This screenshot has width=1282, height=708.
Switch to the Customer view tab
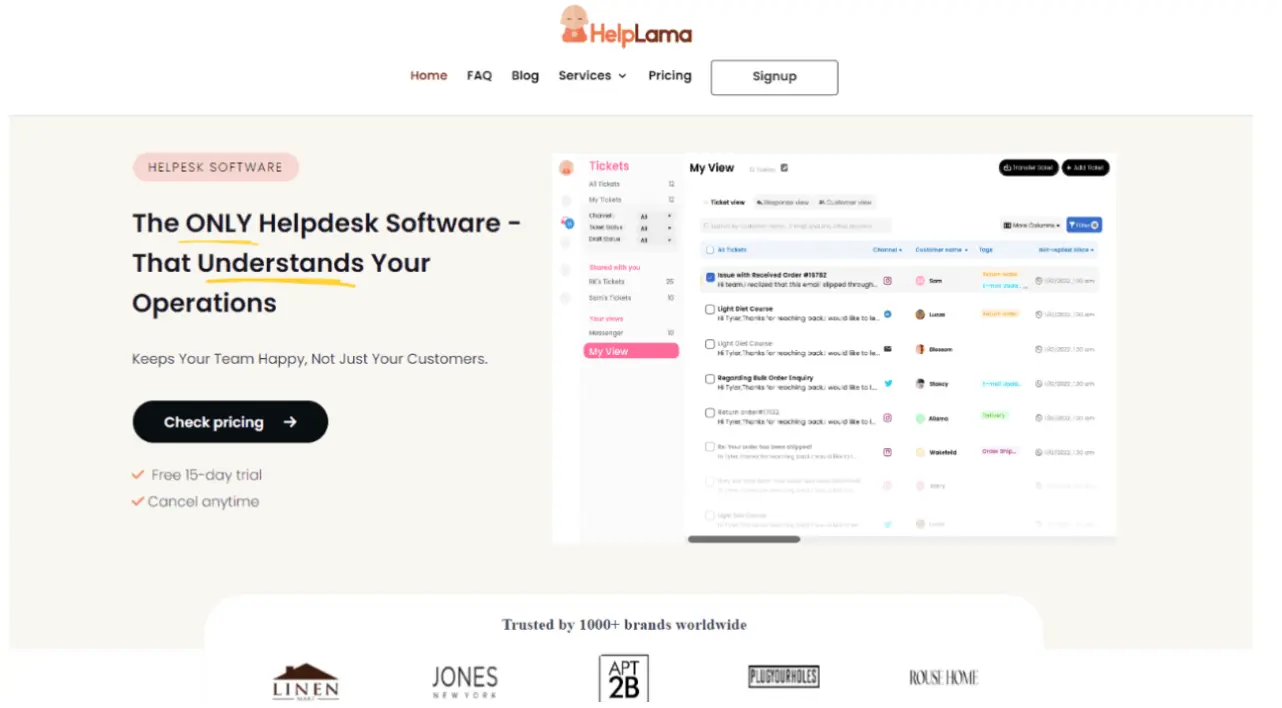pyautogui.click(x=844, y=202)
